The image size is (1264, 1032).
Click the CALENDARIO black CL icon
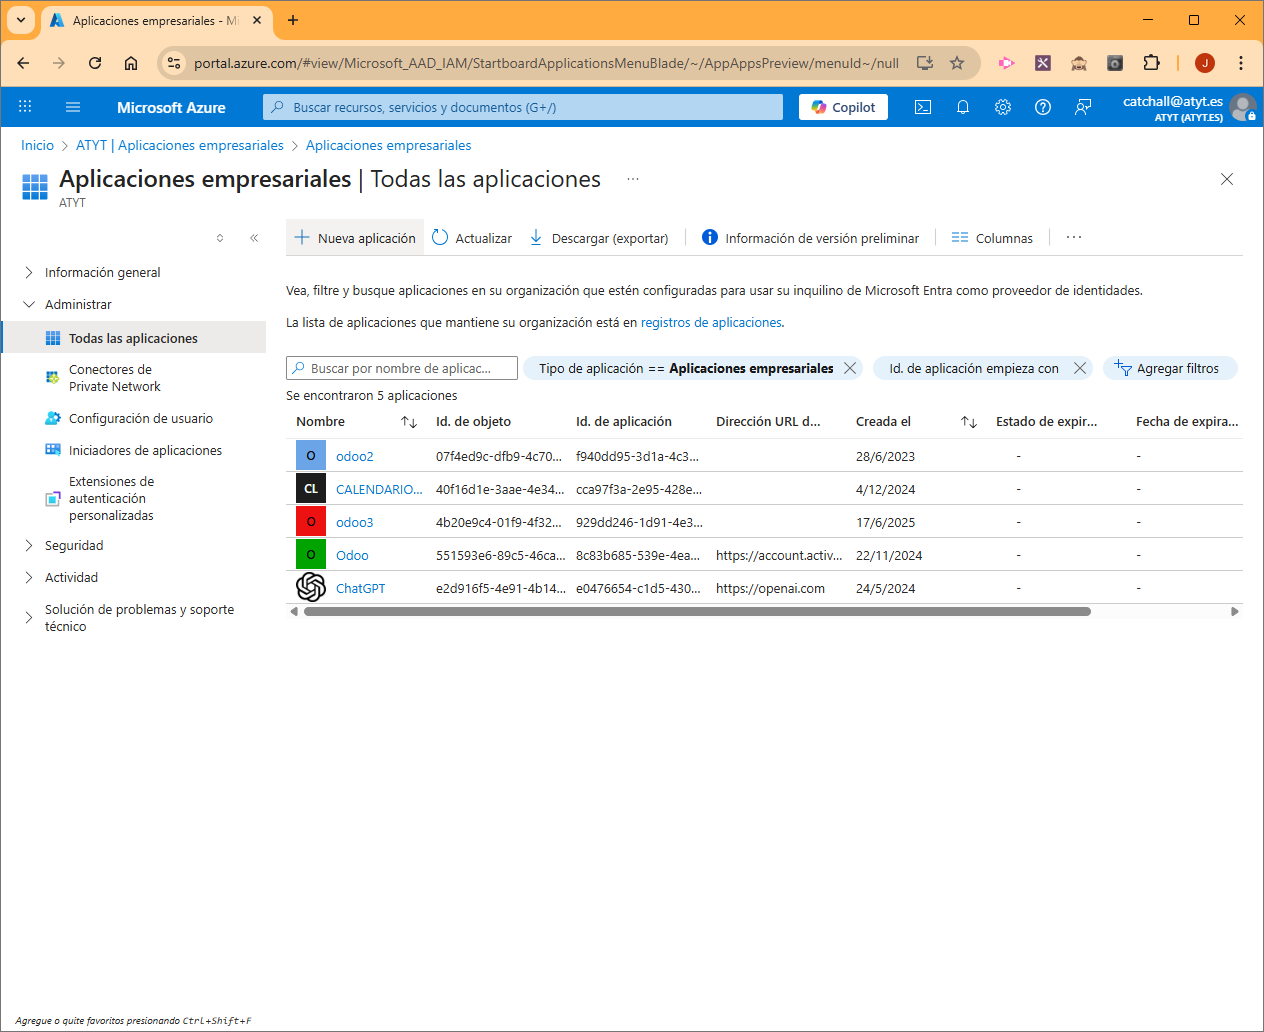pos(311,489)
